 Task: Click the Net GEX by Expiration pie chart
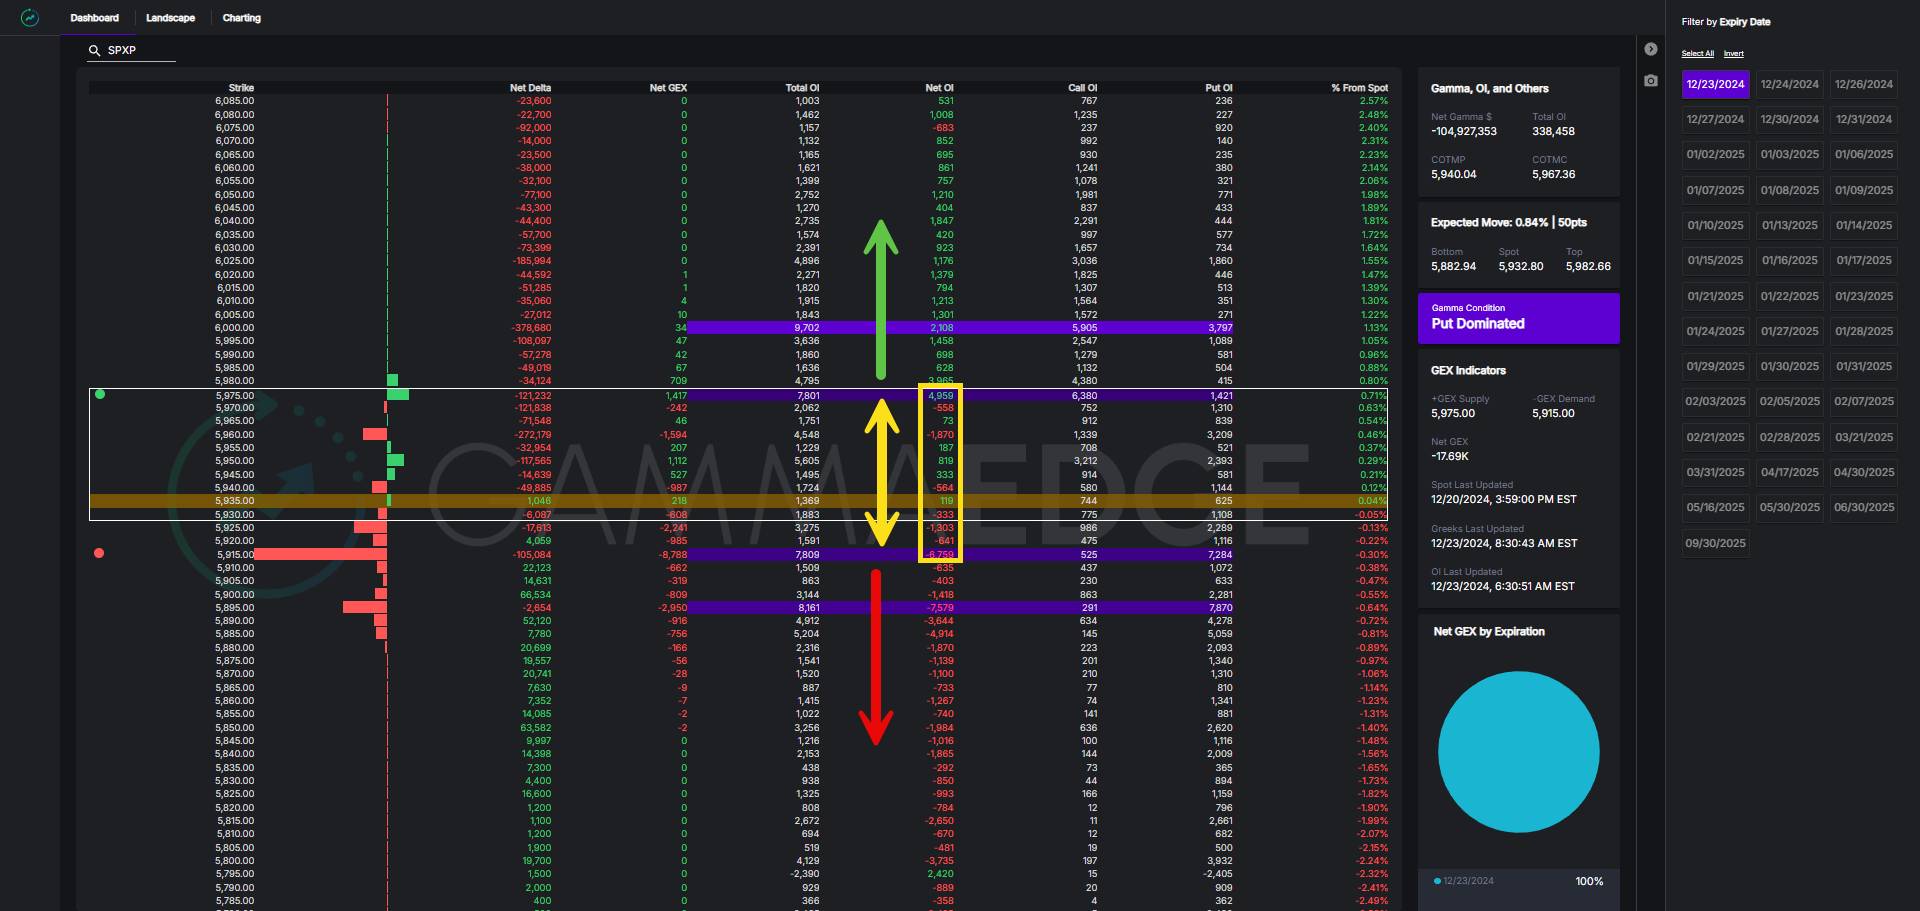click(x=1518, y=751)
